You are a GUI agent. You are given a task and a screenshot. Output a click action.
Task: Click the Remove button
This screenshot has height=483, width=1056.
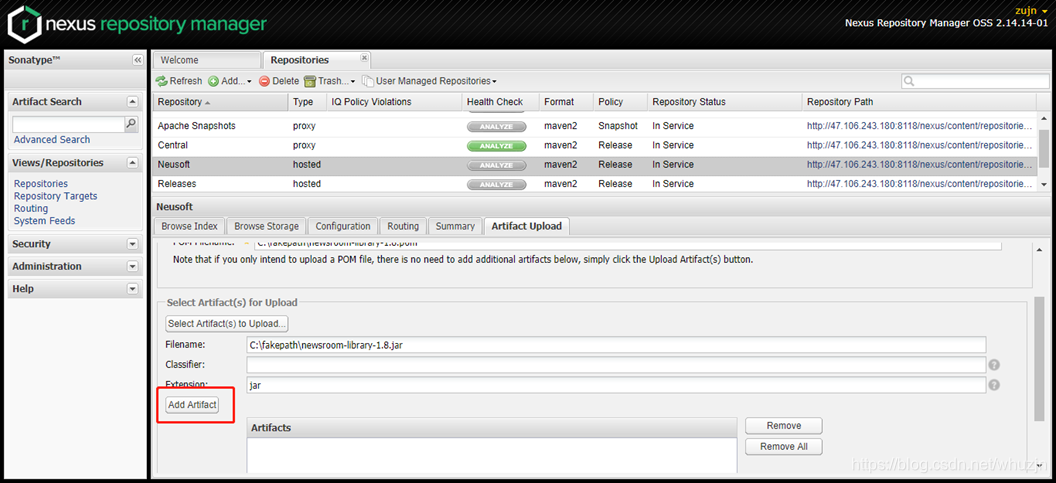(x=784, y=426)
